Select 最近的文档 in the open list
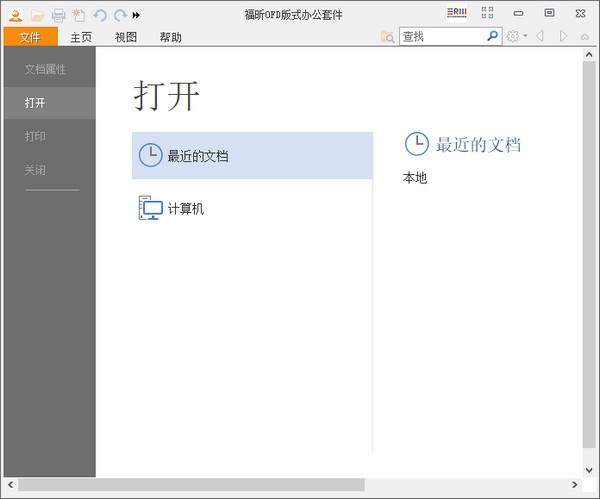The image size is (600, 499). tap(198, 156)
